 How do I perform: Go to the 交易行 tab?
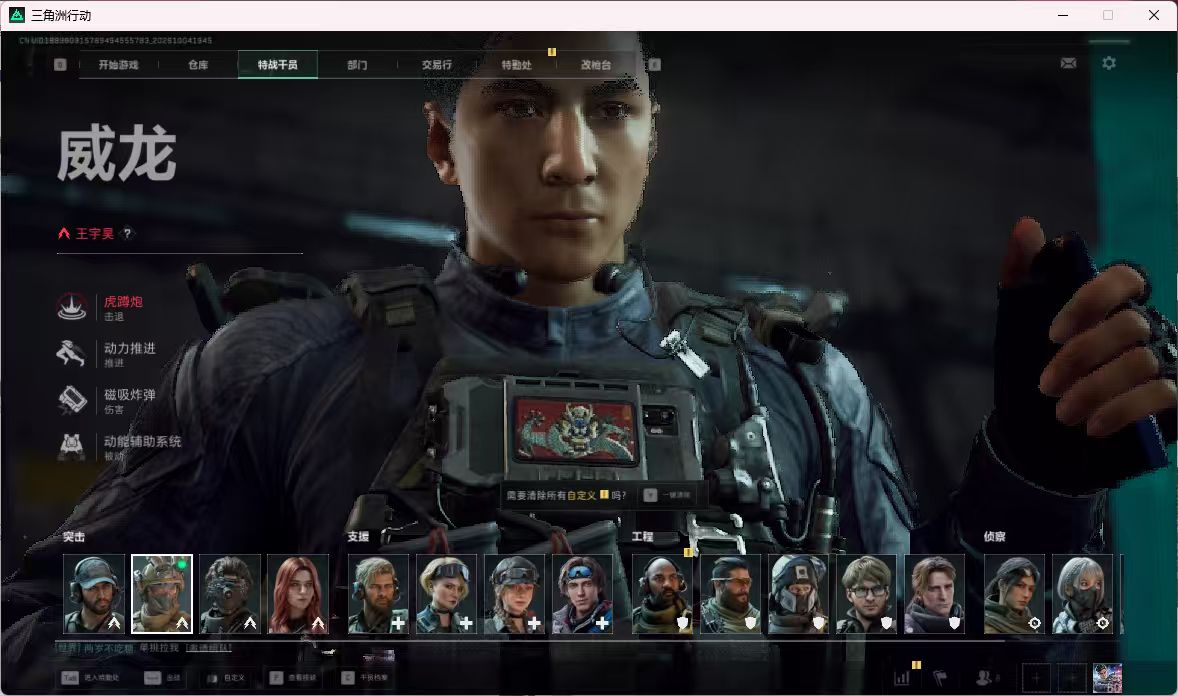pos(437,65)
